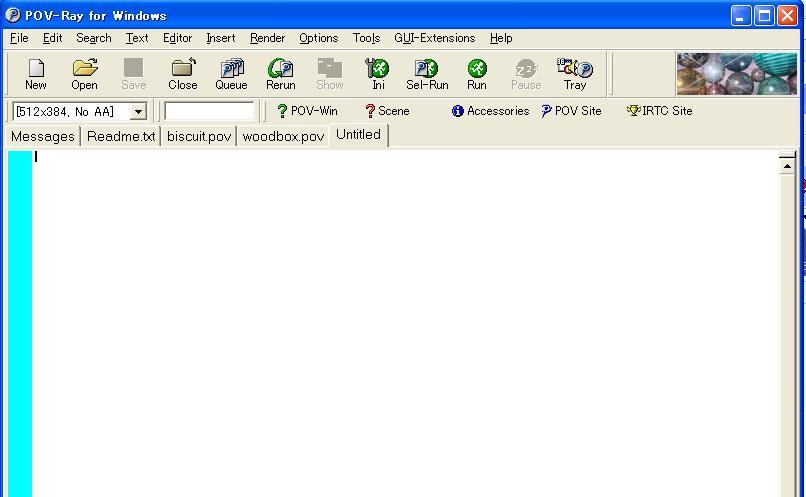Open the Text menu
Screen dimensions: 806x497
[x=137, y=38]
